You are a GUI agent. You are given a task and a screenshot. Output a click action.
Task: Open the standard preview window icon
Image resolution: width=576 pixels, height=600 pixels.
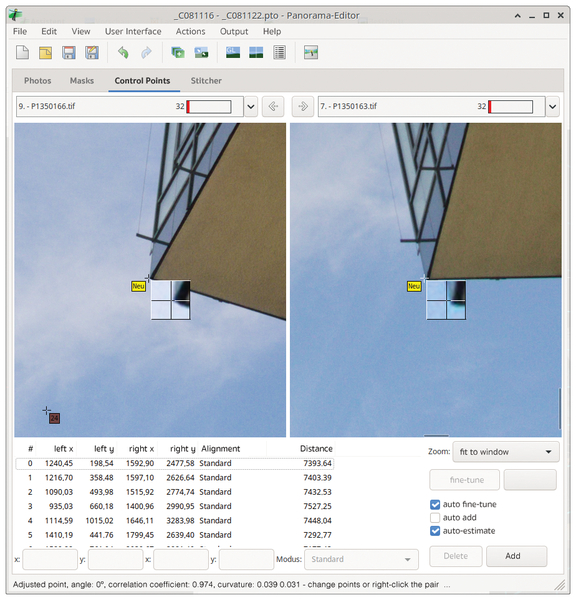click(x=256, y=52)
